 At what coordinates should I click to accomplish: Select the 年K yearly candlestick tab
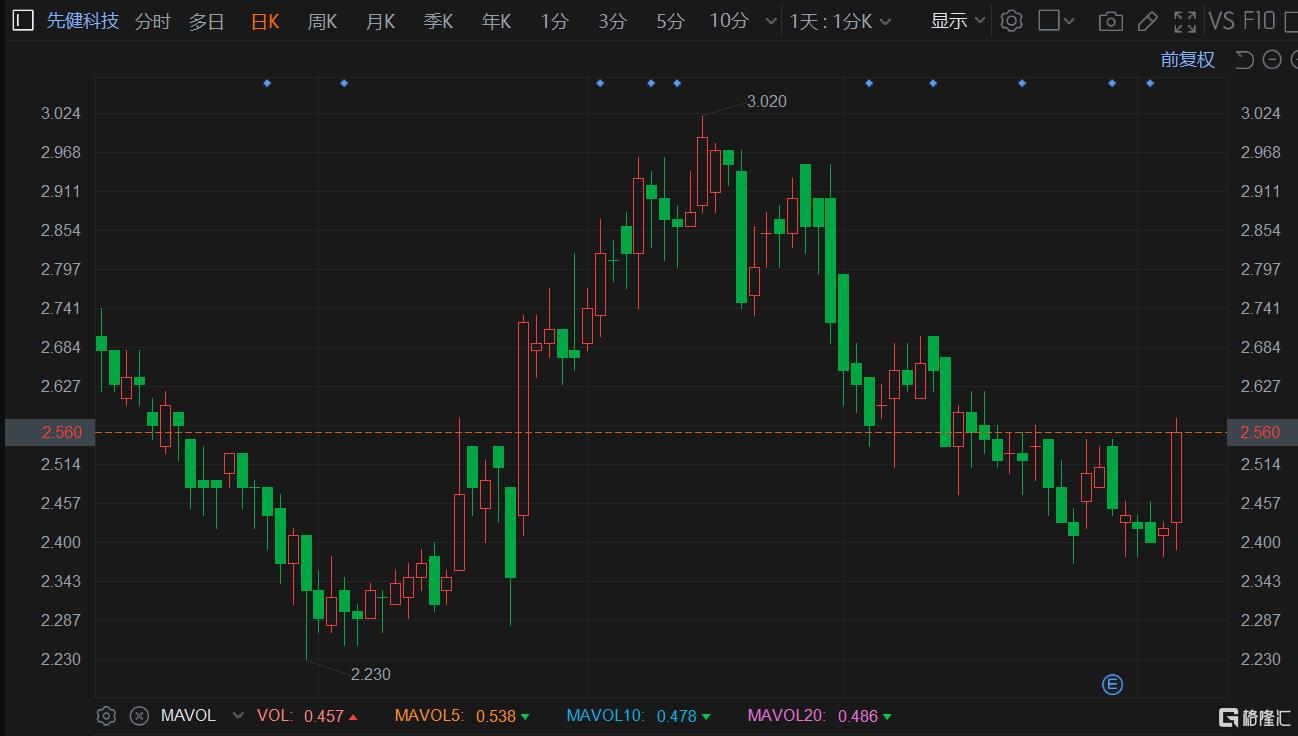click(496, 21)
